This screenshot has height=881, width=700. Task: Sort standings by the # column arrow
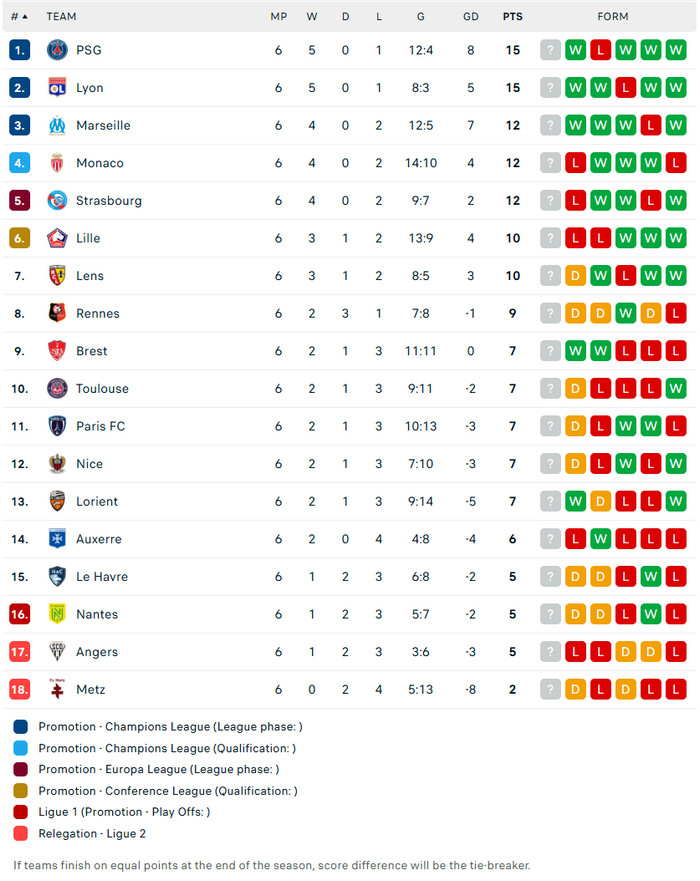pos(24,17)
